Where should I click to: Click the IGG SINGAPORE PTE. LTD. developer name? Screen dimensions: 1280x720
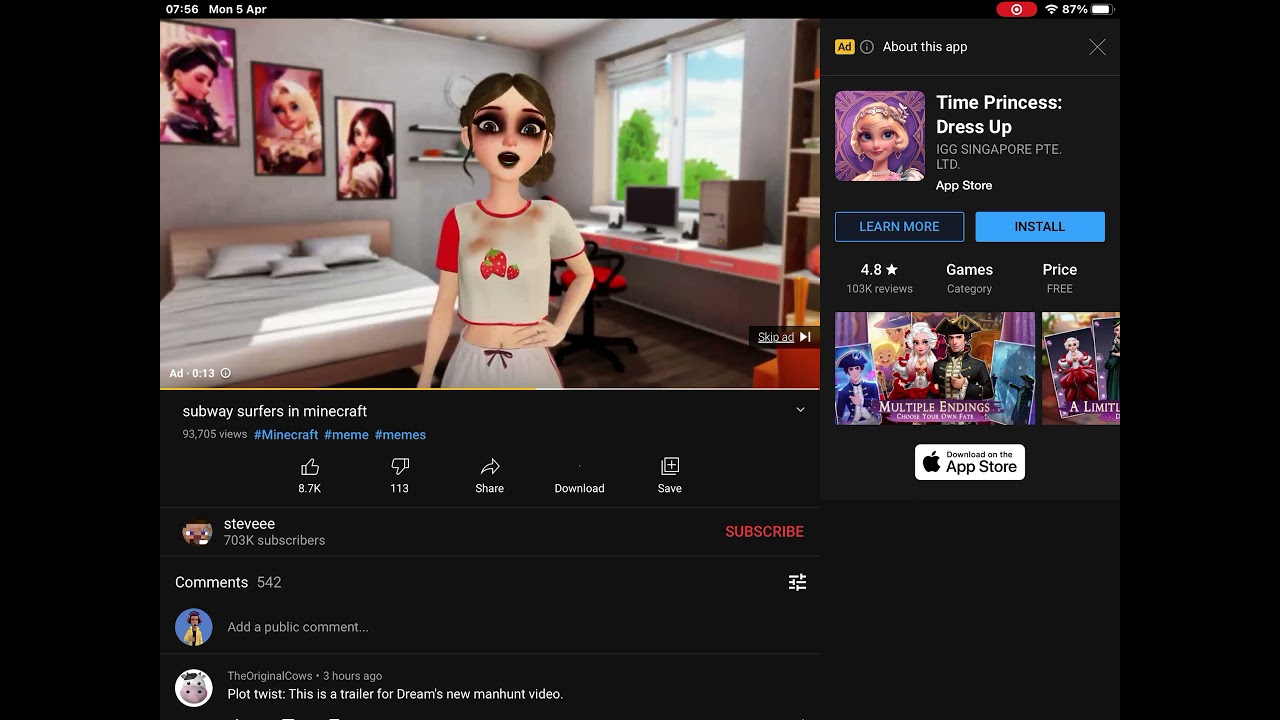(999, 157)
